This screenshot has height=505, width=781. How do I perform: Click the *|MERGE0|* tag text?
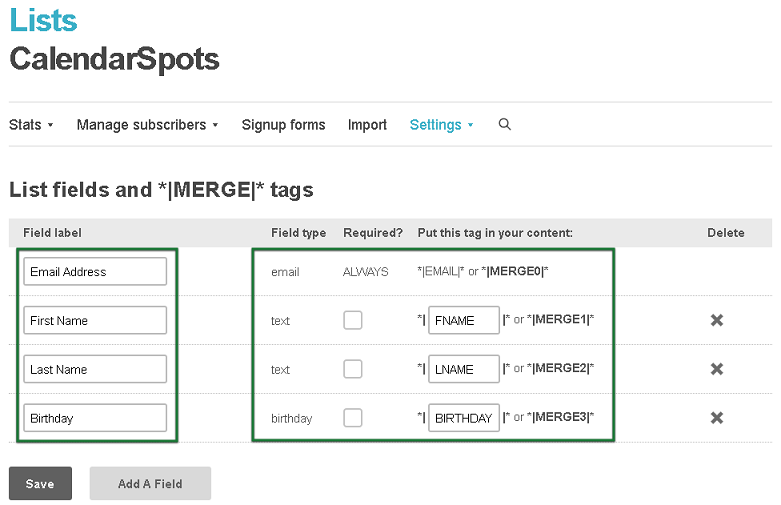click(515, 271)
